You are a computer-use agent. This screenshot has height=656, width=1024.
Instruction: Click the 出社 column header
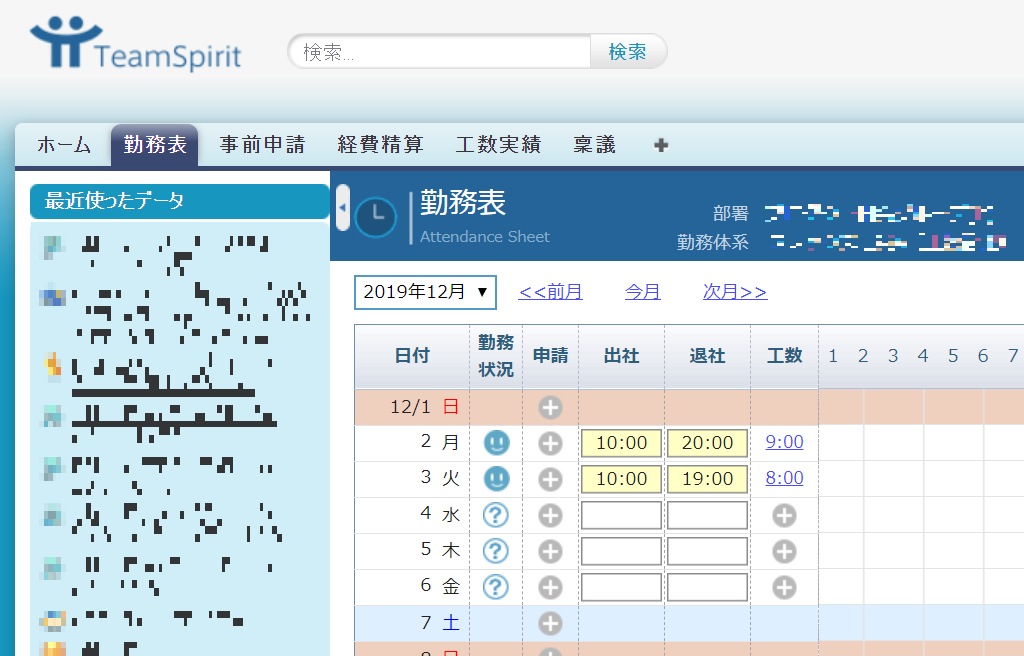[621, 356]
